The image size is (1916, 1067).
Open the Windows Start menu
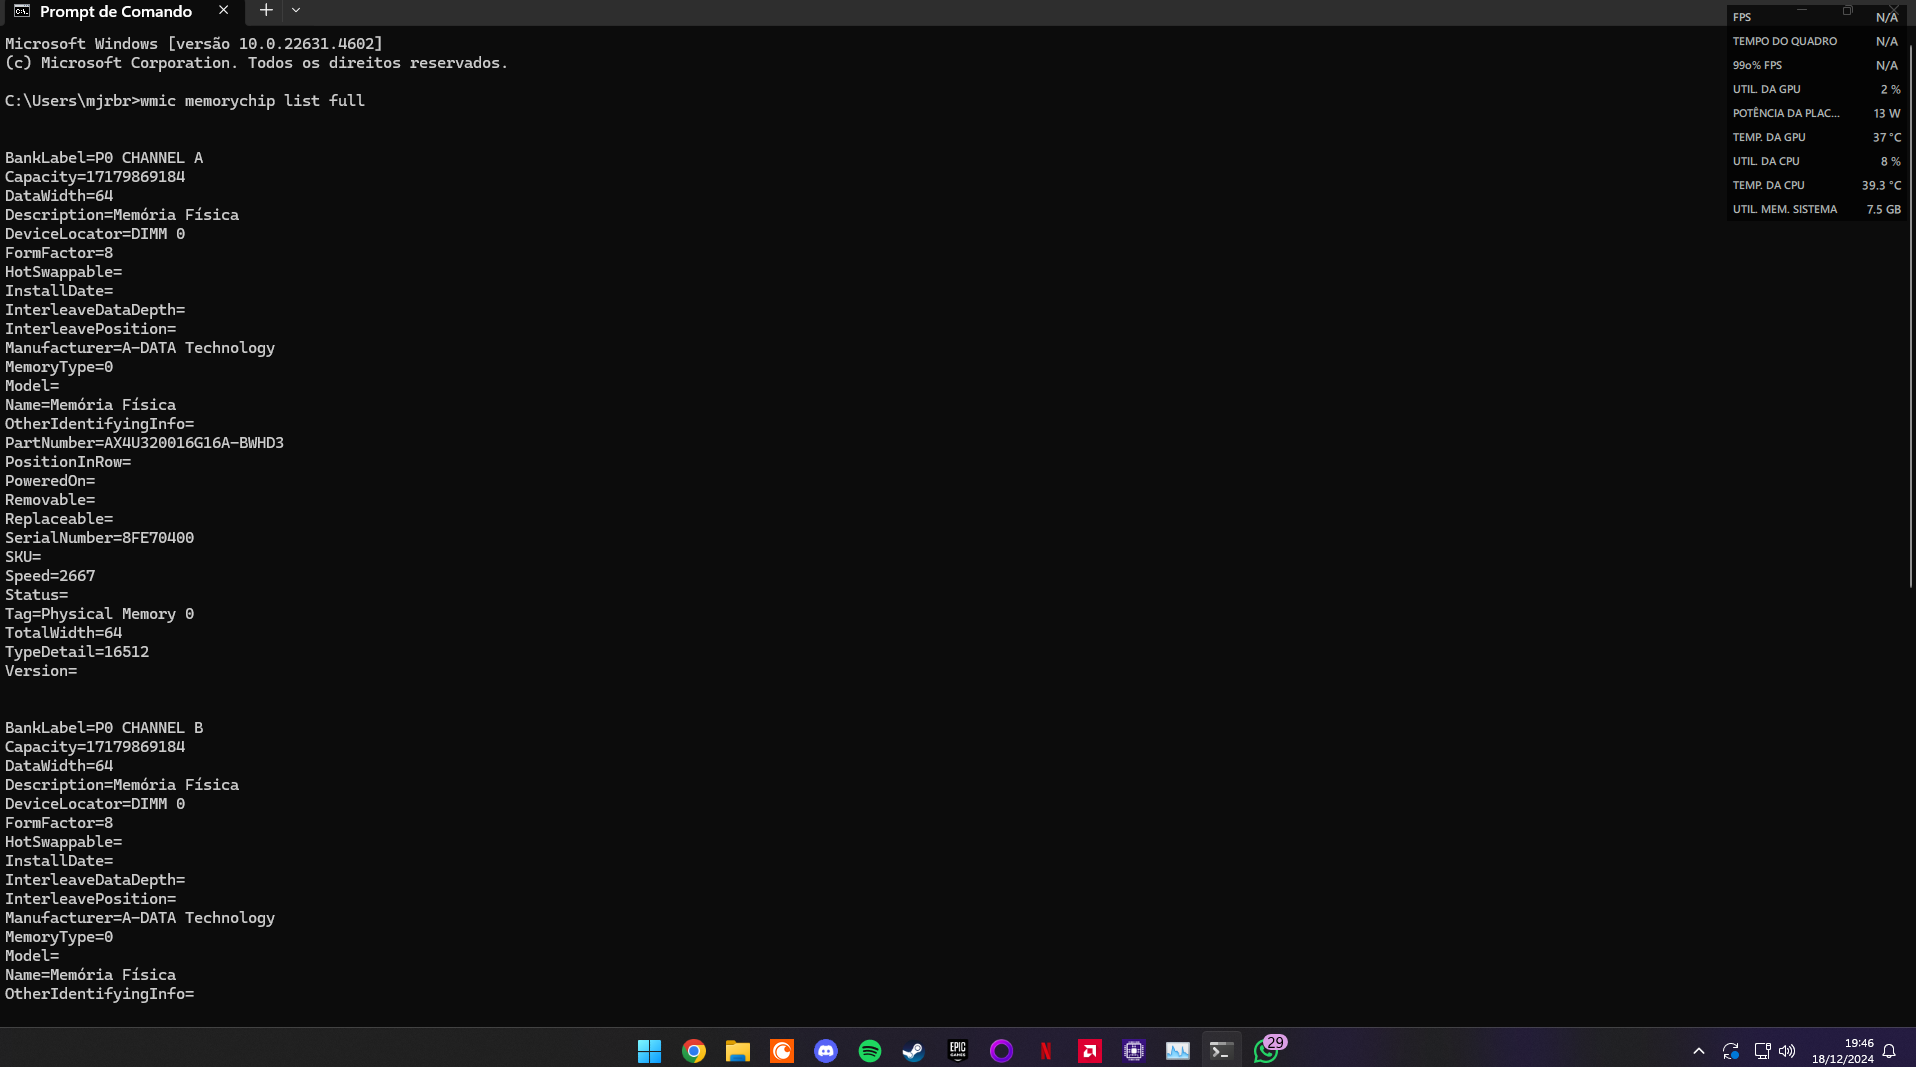649,1051
